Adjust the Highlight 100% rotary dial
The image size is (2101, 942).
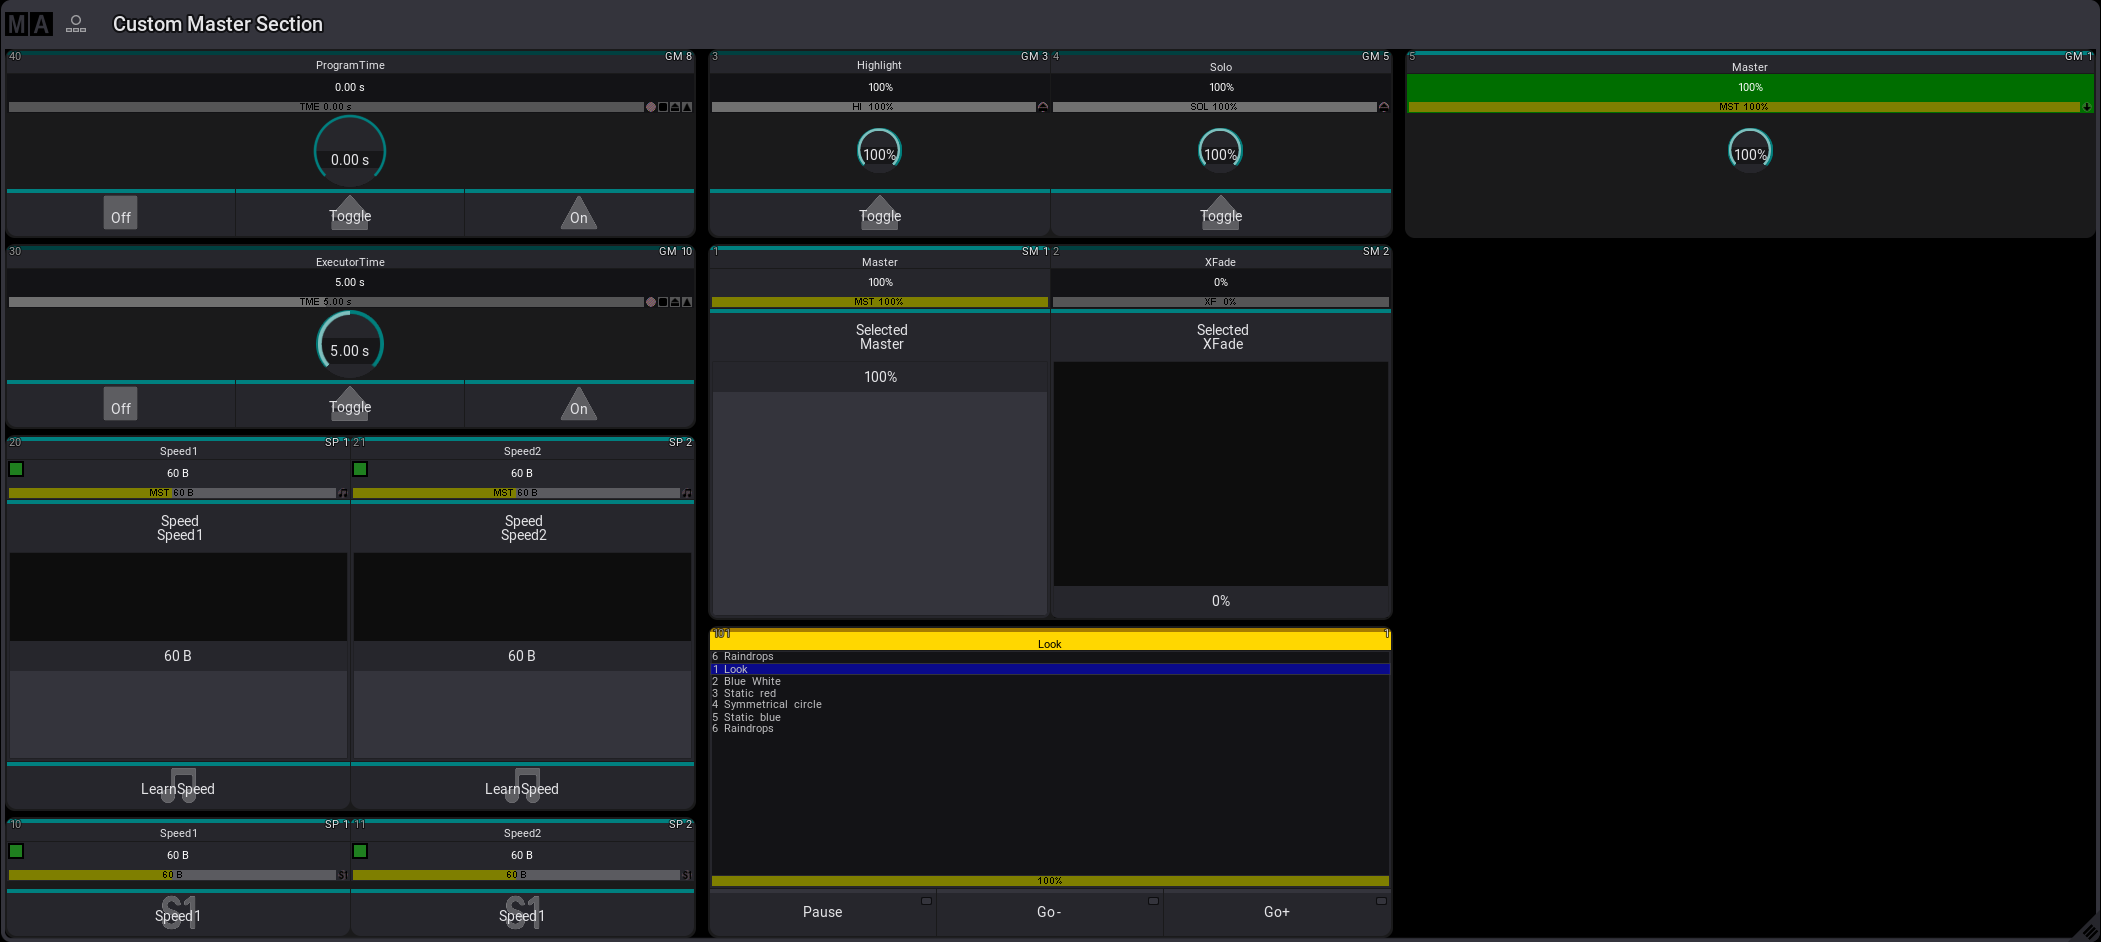(x=880, y=151)
